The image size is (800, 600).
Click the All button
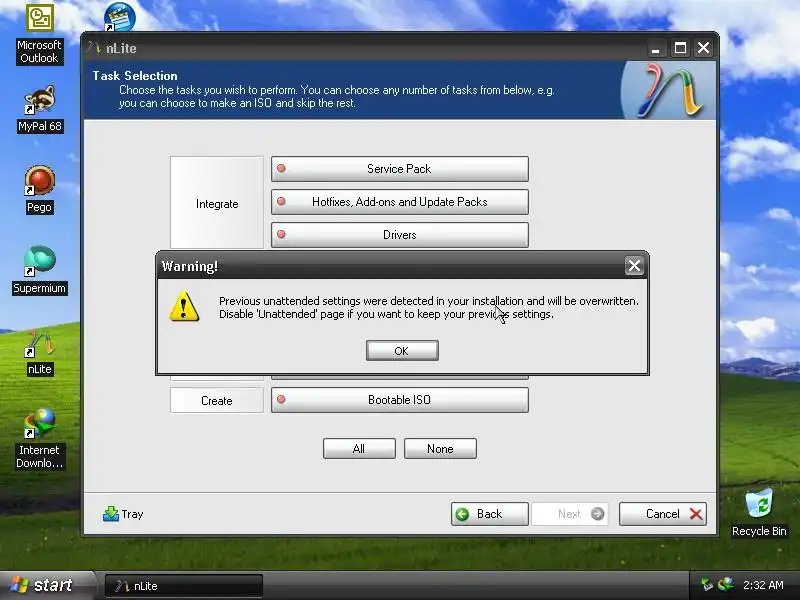coord(359,448)
